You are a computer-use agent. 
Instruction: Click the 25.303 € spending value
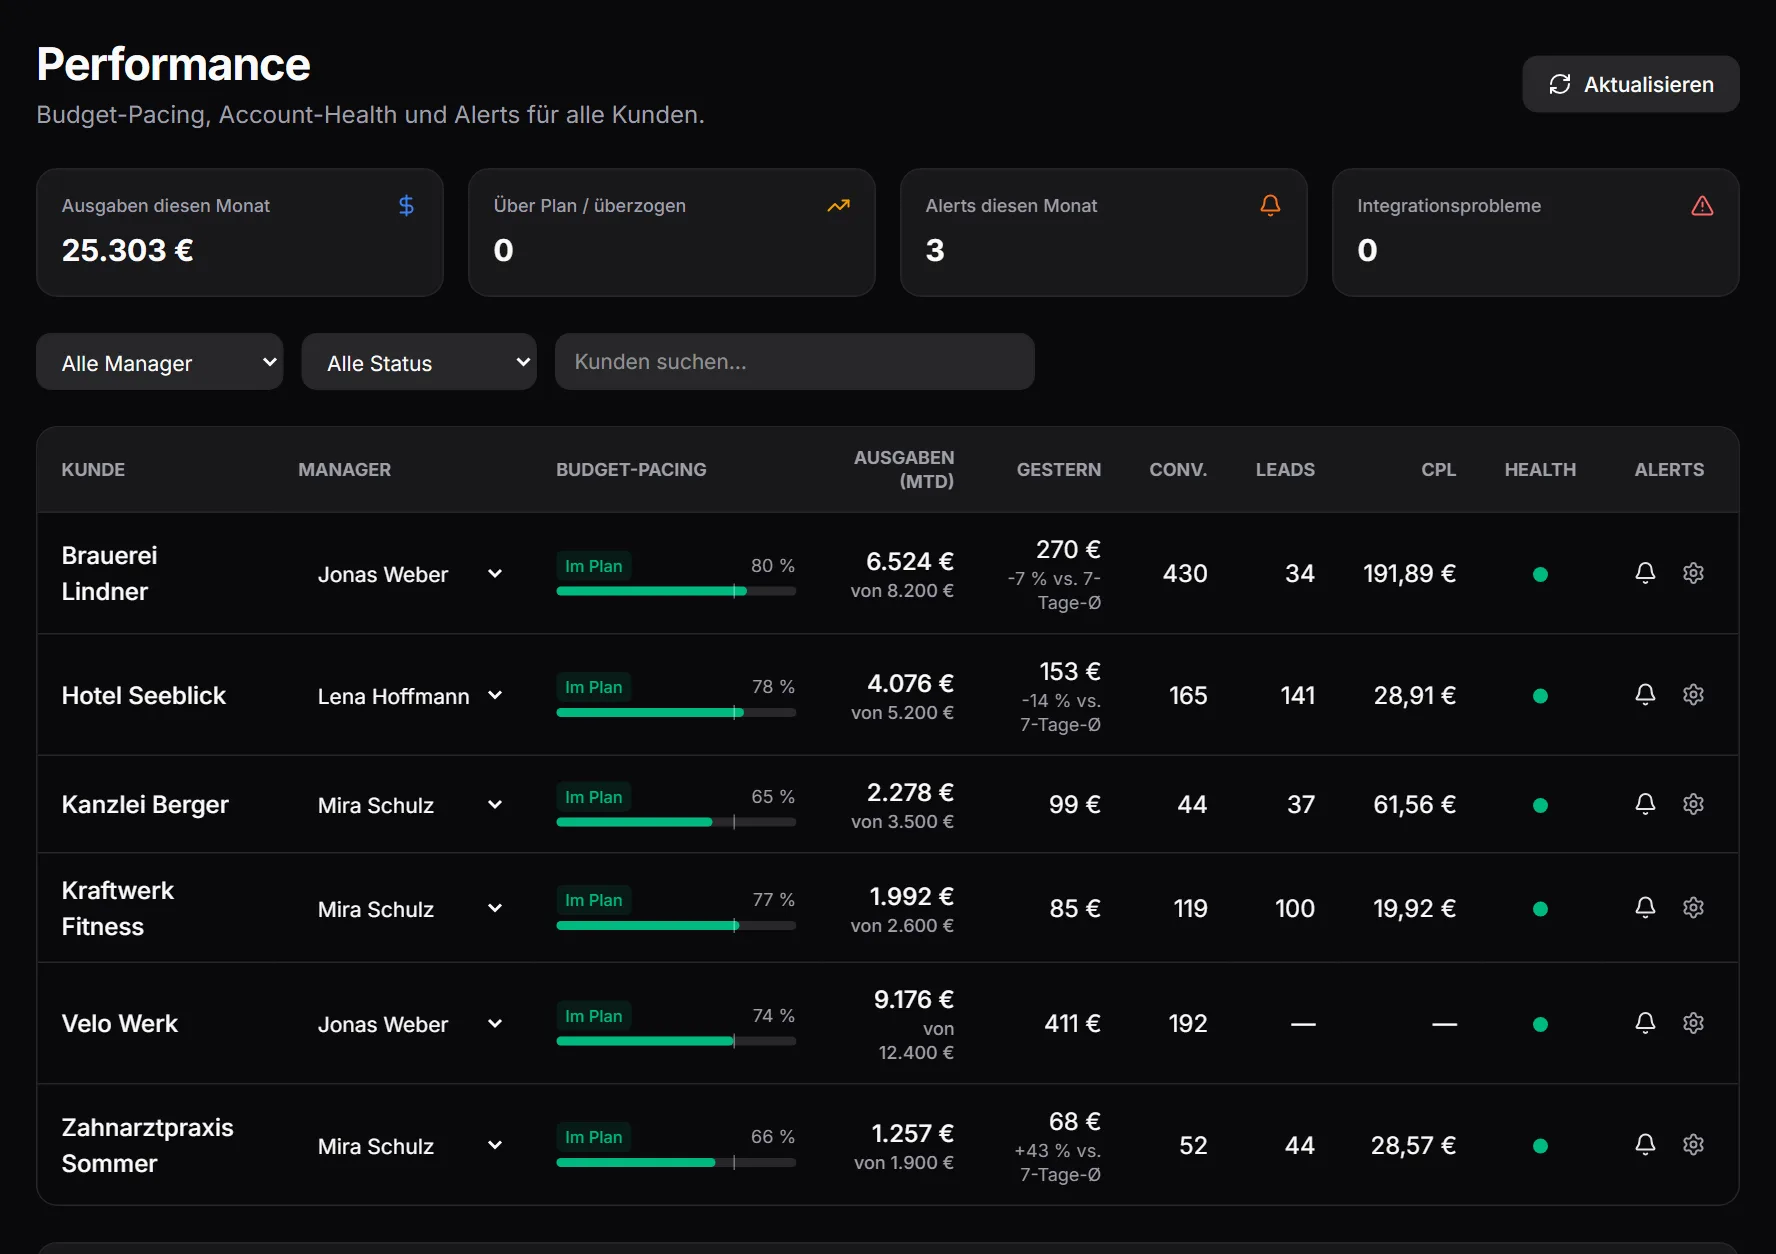(127, 250)
